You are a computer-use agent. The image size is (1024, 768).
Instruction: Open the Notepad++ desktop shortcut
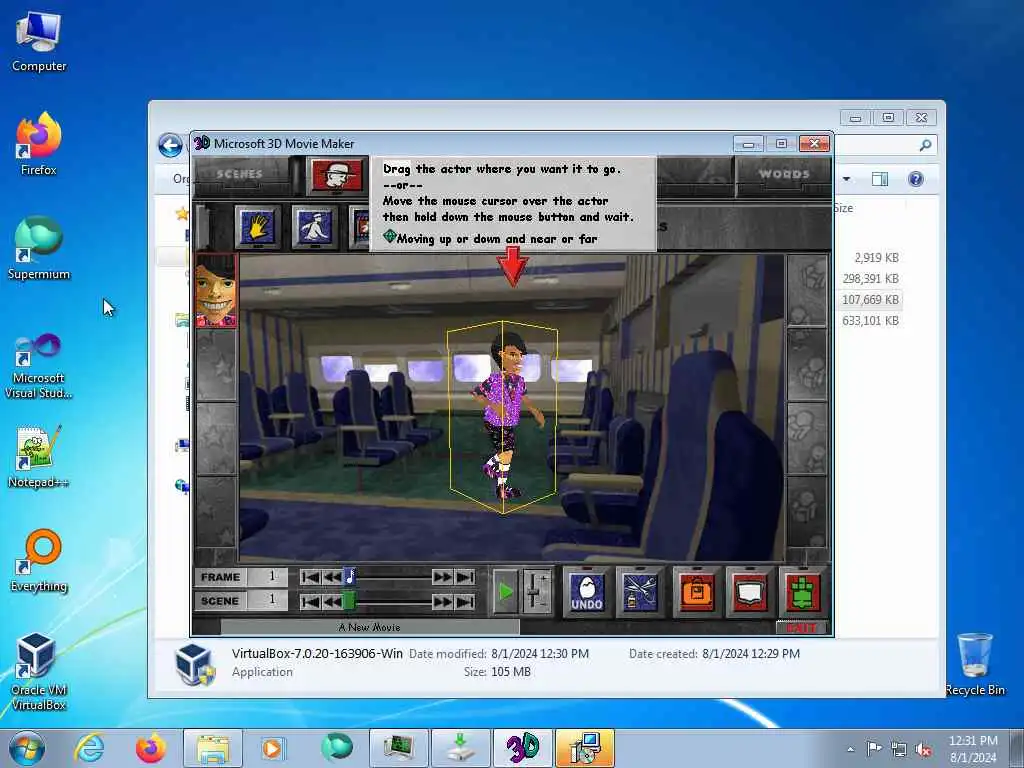pos(39,456)
